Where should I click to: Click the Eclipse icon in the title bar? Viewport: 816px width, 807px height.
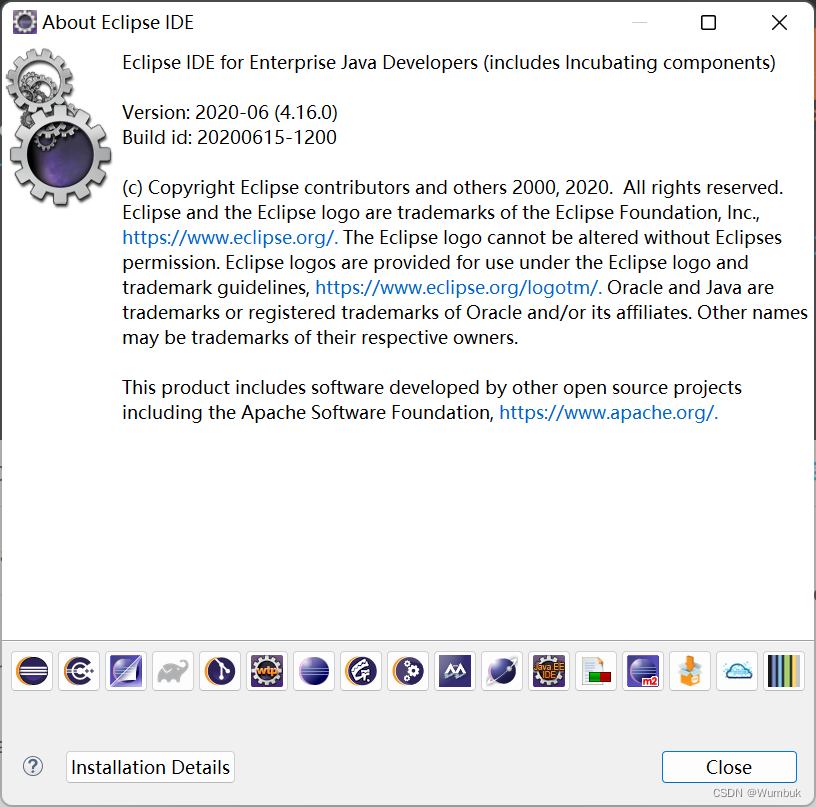click(22, 21)
